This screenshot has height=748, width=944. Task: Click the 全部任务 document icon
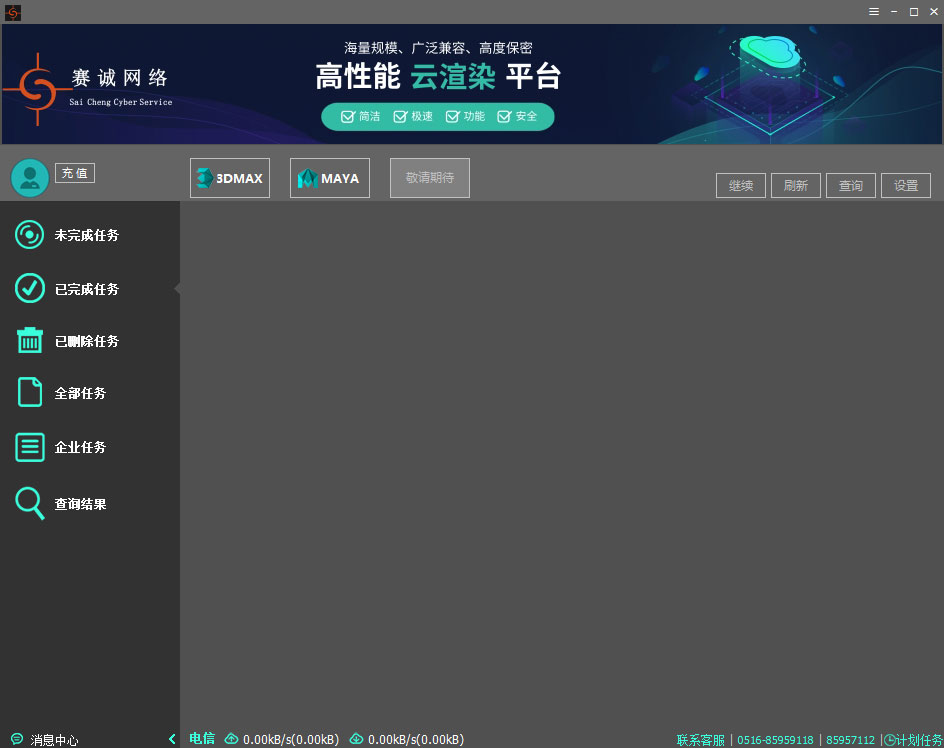[x=30, y=392]
